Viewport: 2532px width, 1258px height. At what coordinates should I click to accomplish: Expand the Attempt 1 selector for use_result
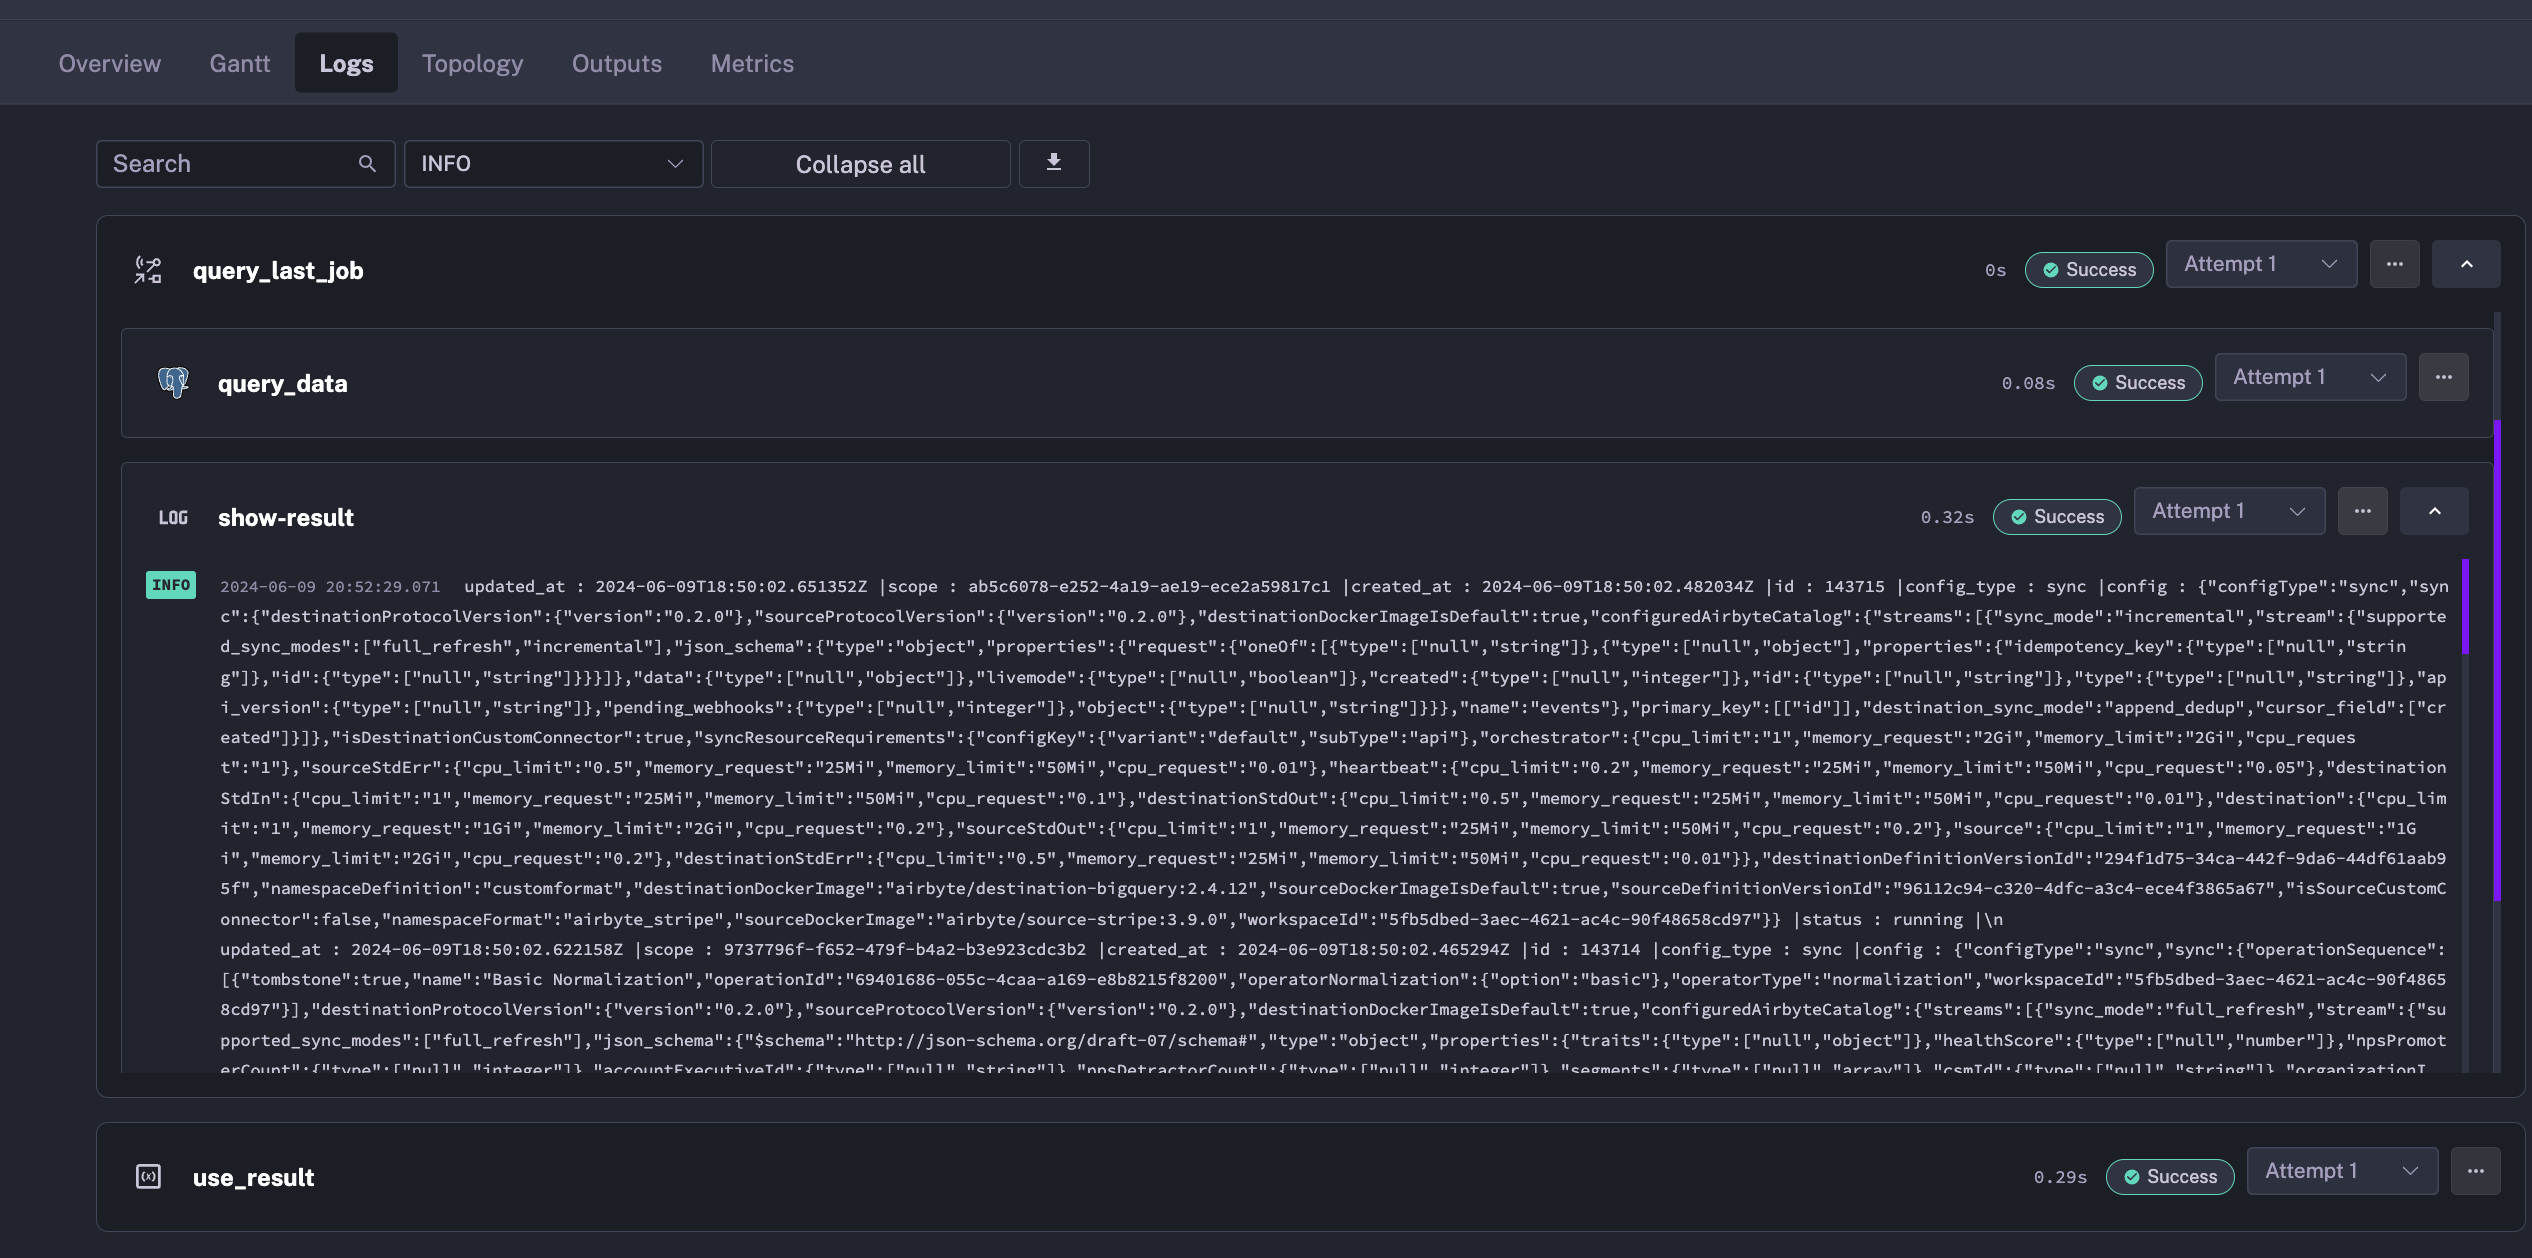pos(2341,1170)
